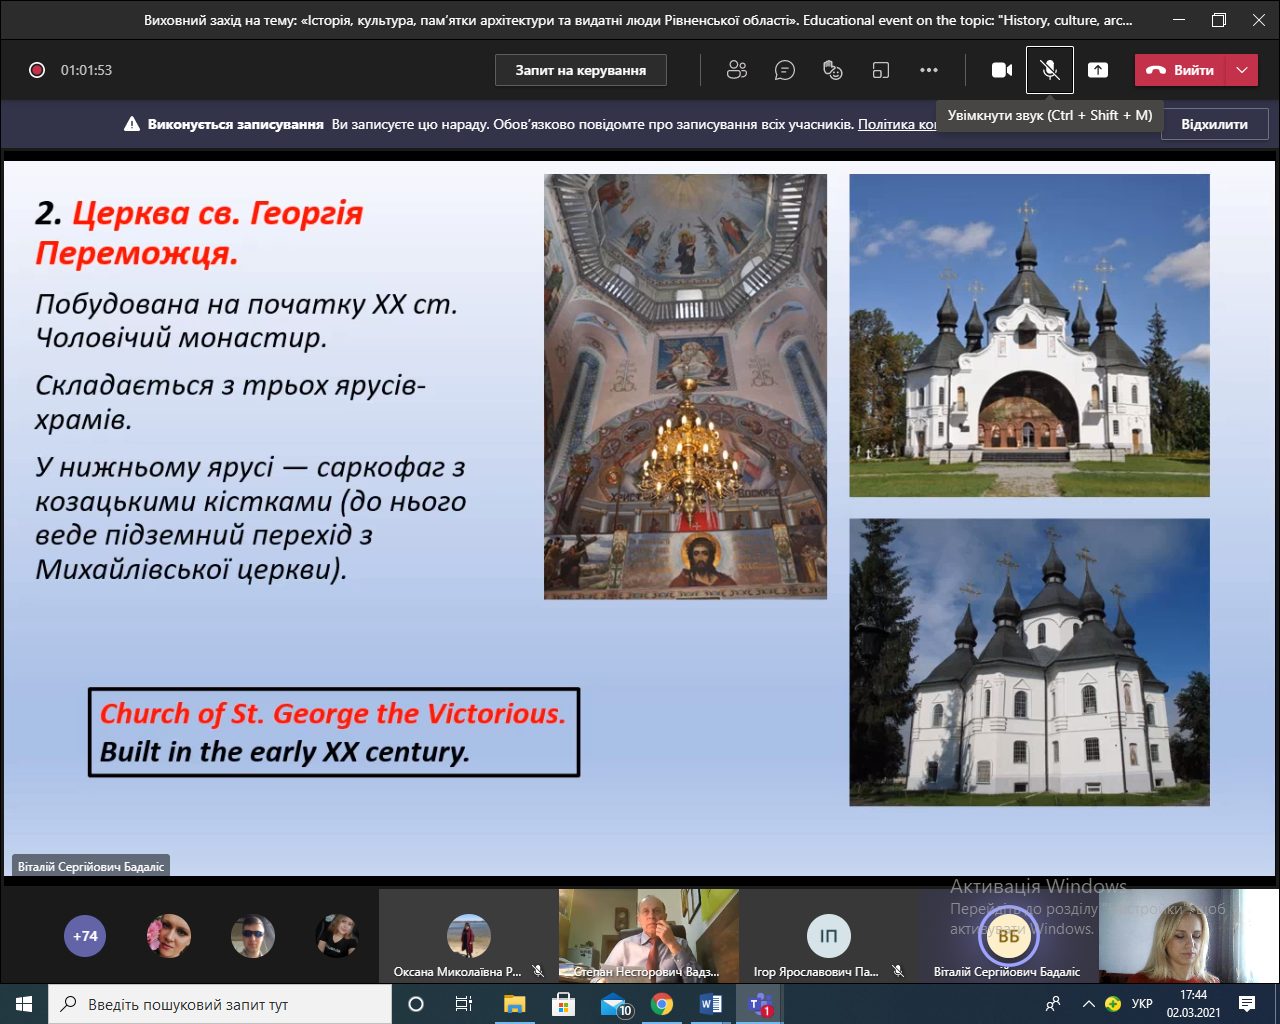The image size is (1280, 1024).
Task: Open Microsoft Teams in the taskbar
Action: point(759,1003)
